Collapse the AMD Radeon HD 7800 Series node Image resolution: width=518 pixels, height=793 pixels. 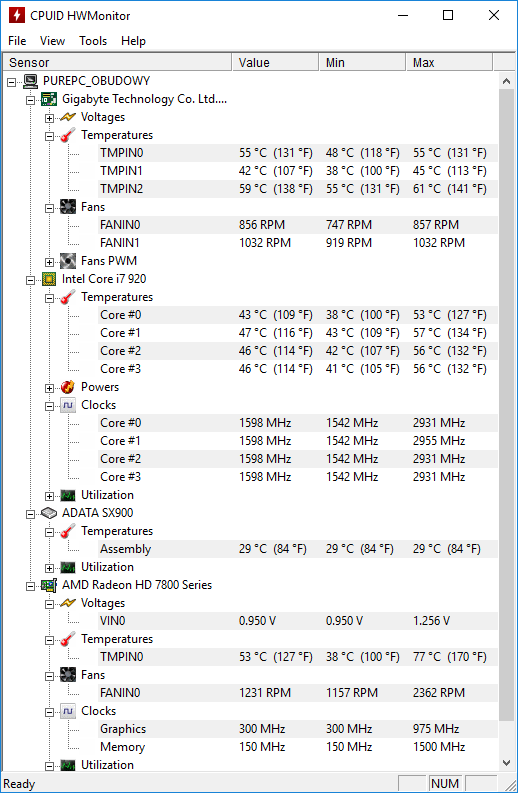(30, 586)
